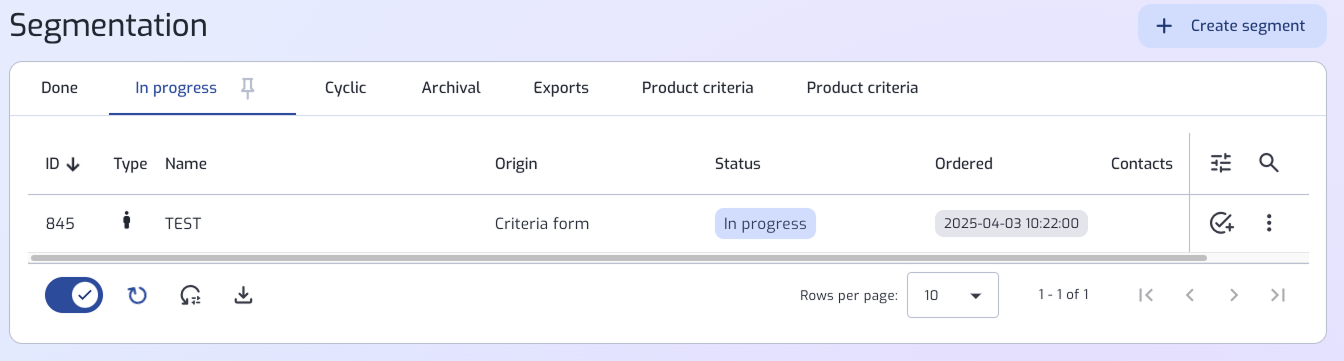Open the Exports tab

point(561,88)
